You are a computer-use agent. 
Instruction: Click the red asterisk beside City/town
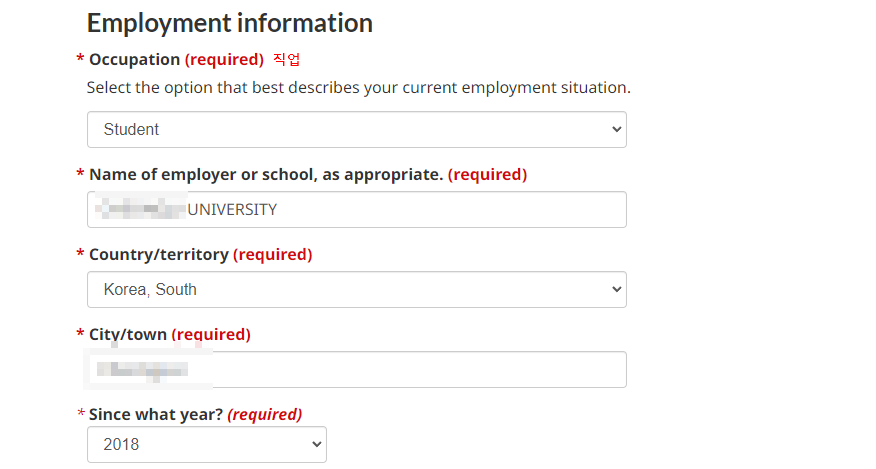pyautogui.click(x=80, y=335)
